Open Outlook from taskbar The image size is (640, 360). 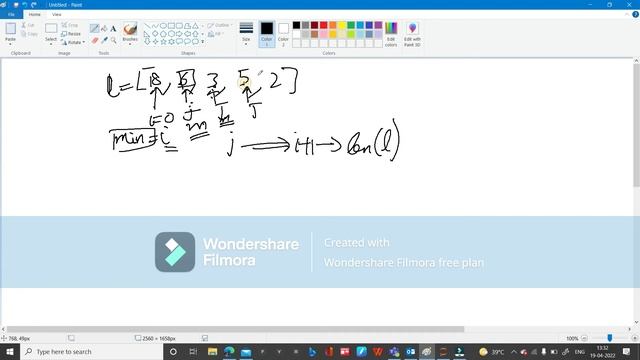(x=410, y=351)
